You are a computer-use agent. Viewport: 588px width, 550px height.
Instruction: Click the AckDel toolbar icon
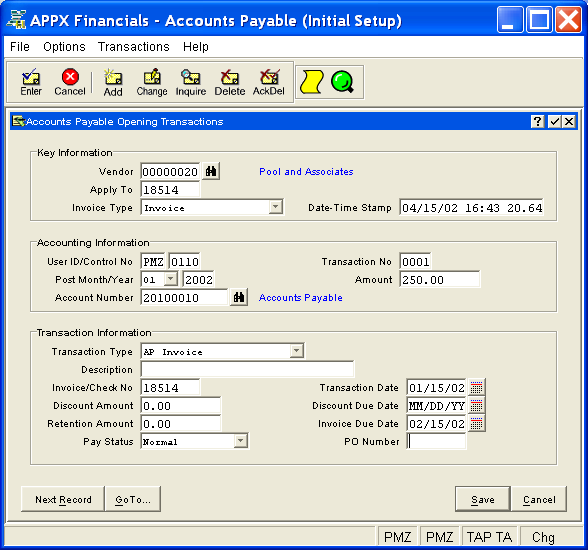tap(268, 82)
